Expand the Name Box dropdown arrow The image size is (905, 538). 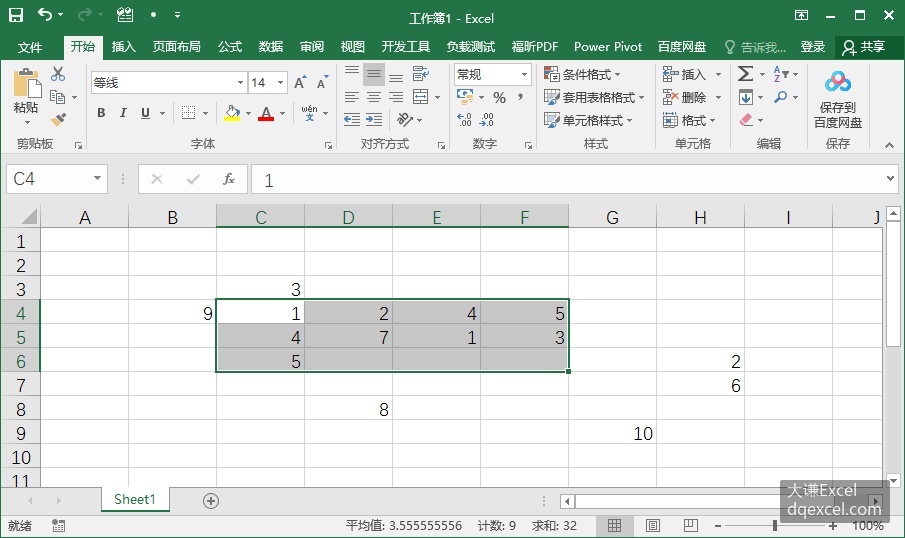click(x=97, y=178)
